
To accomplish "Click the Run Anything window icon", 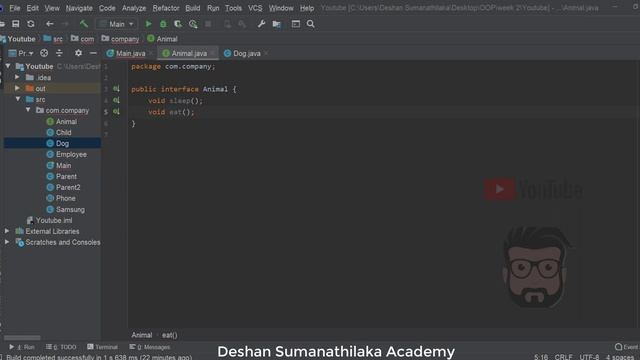I will point(296,24).
